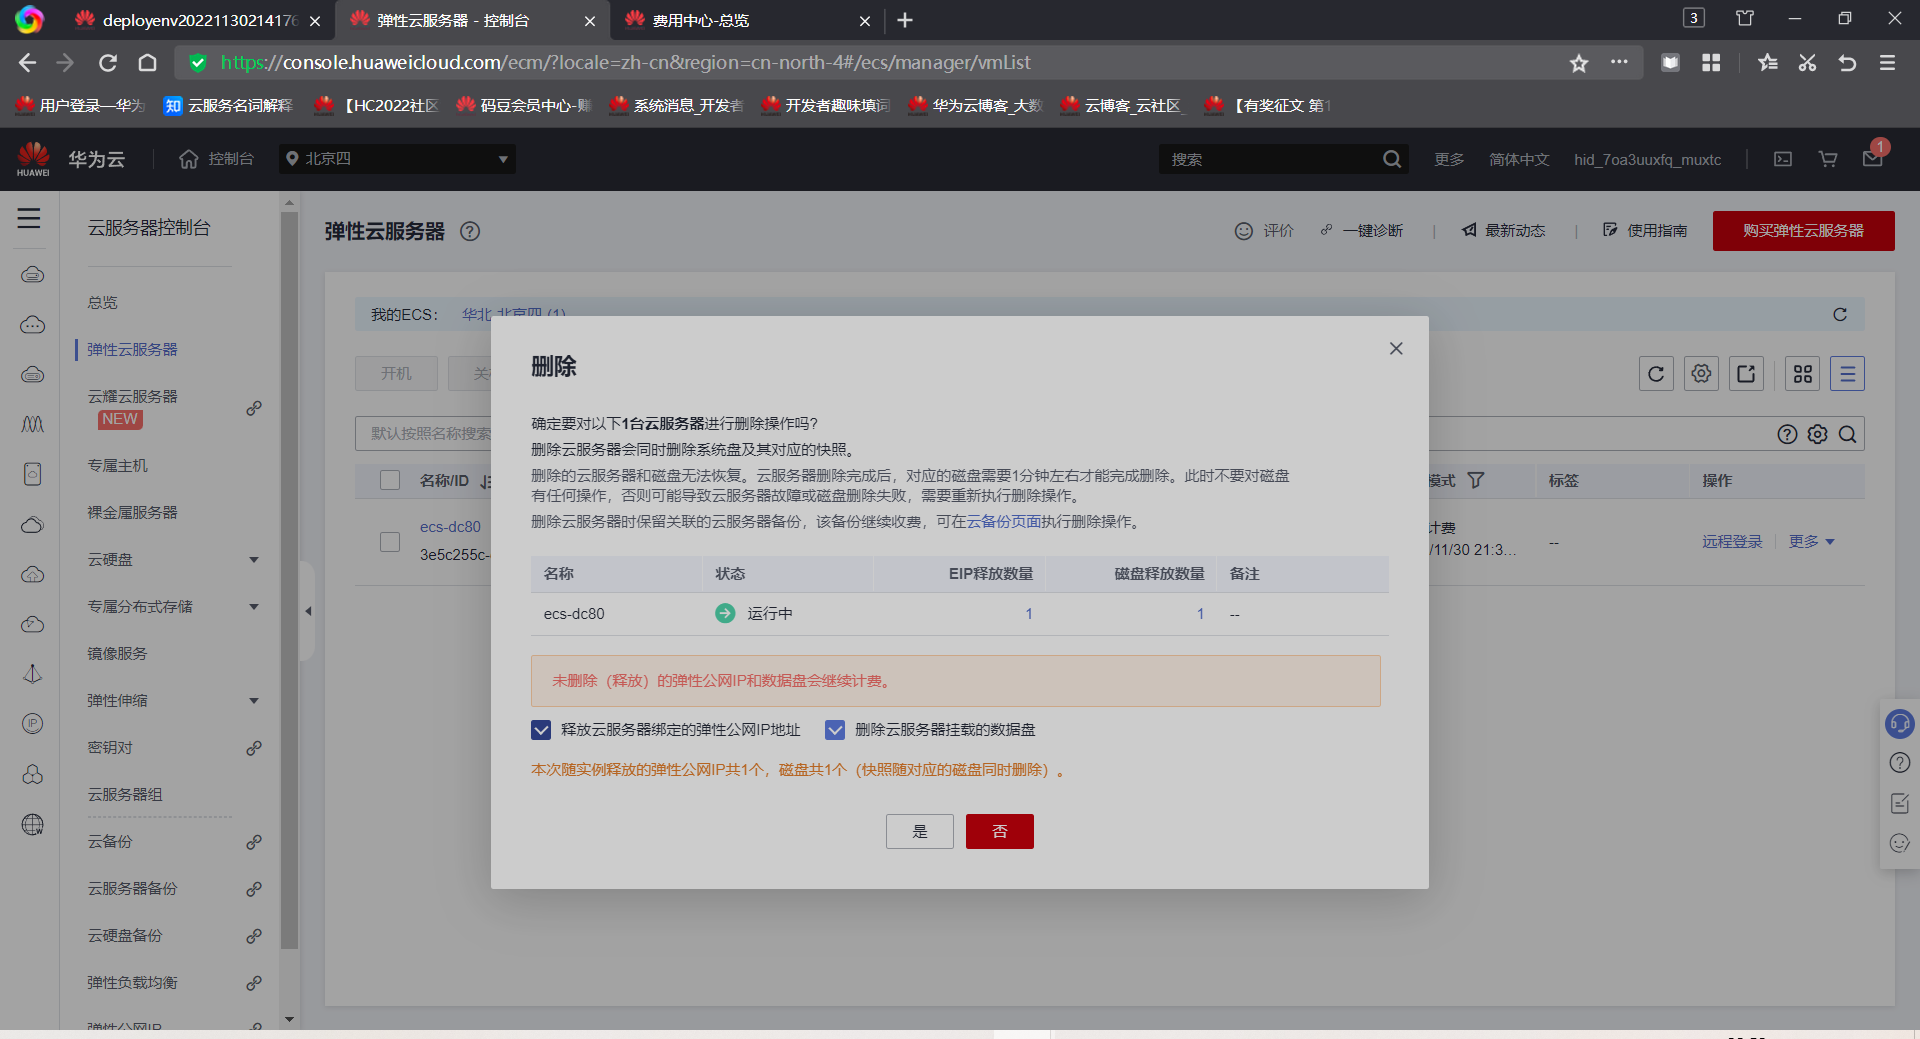
Task: Click the help icon beside 弹性云服务器 title
Action: tap(470, 231)
